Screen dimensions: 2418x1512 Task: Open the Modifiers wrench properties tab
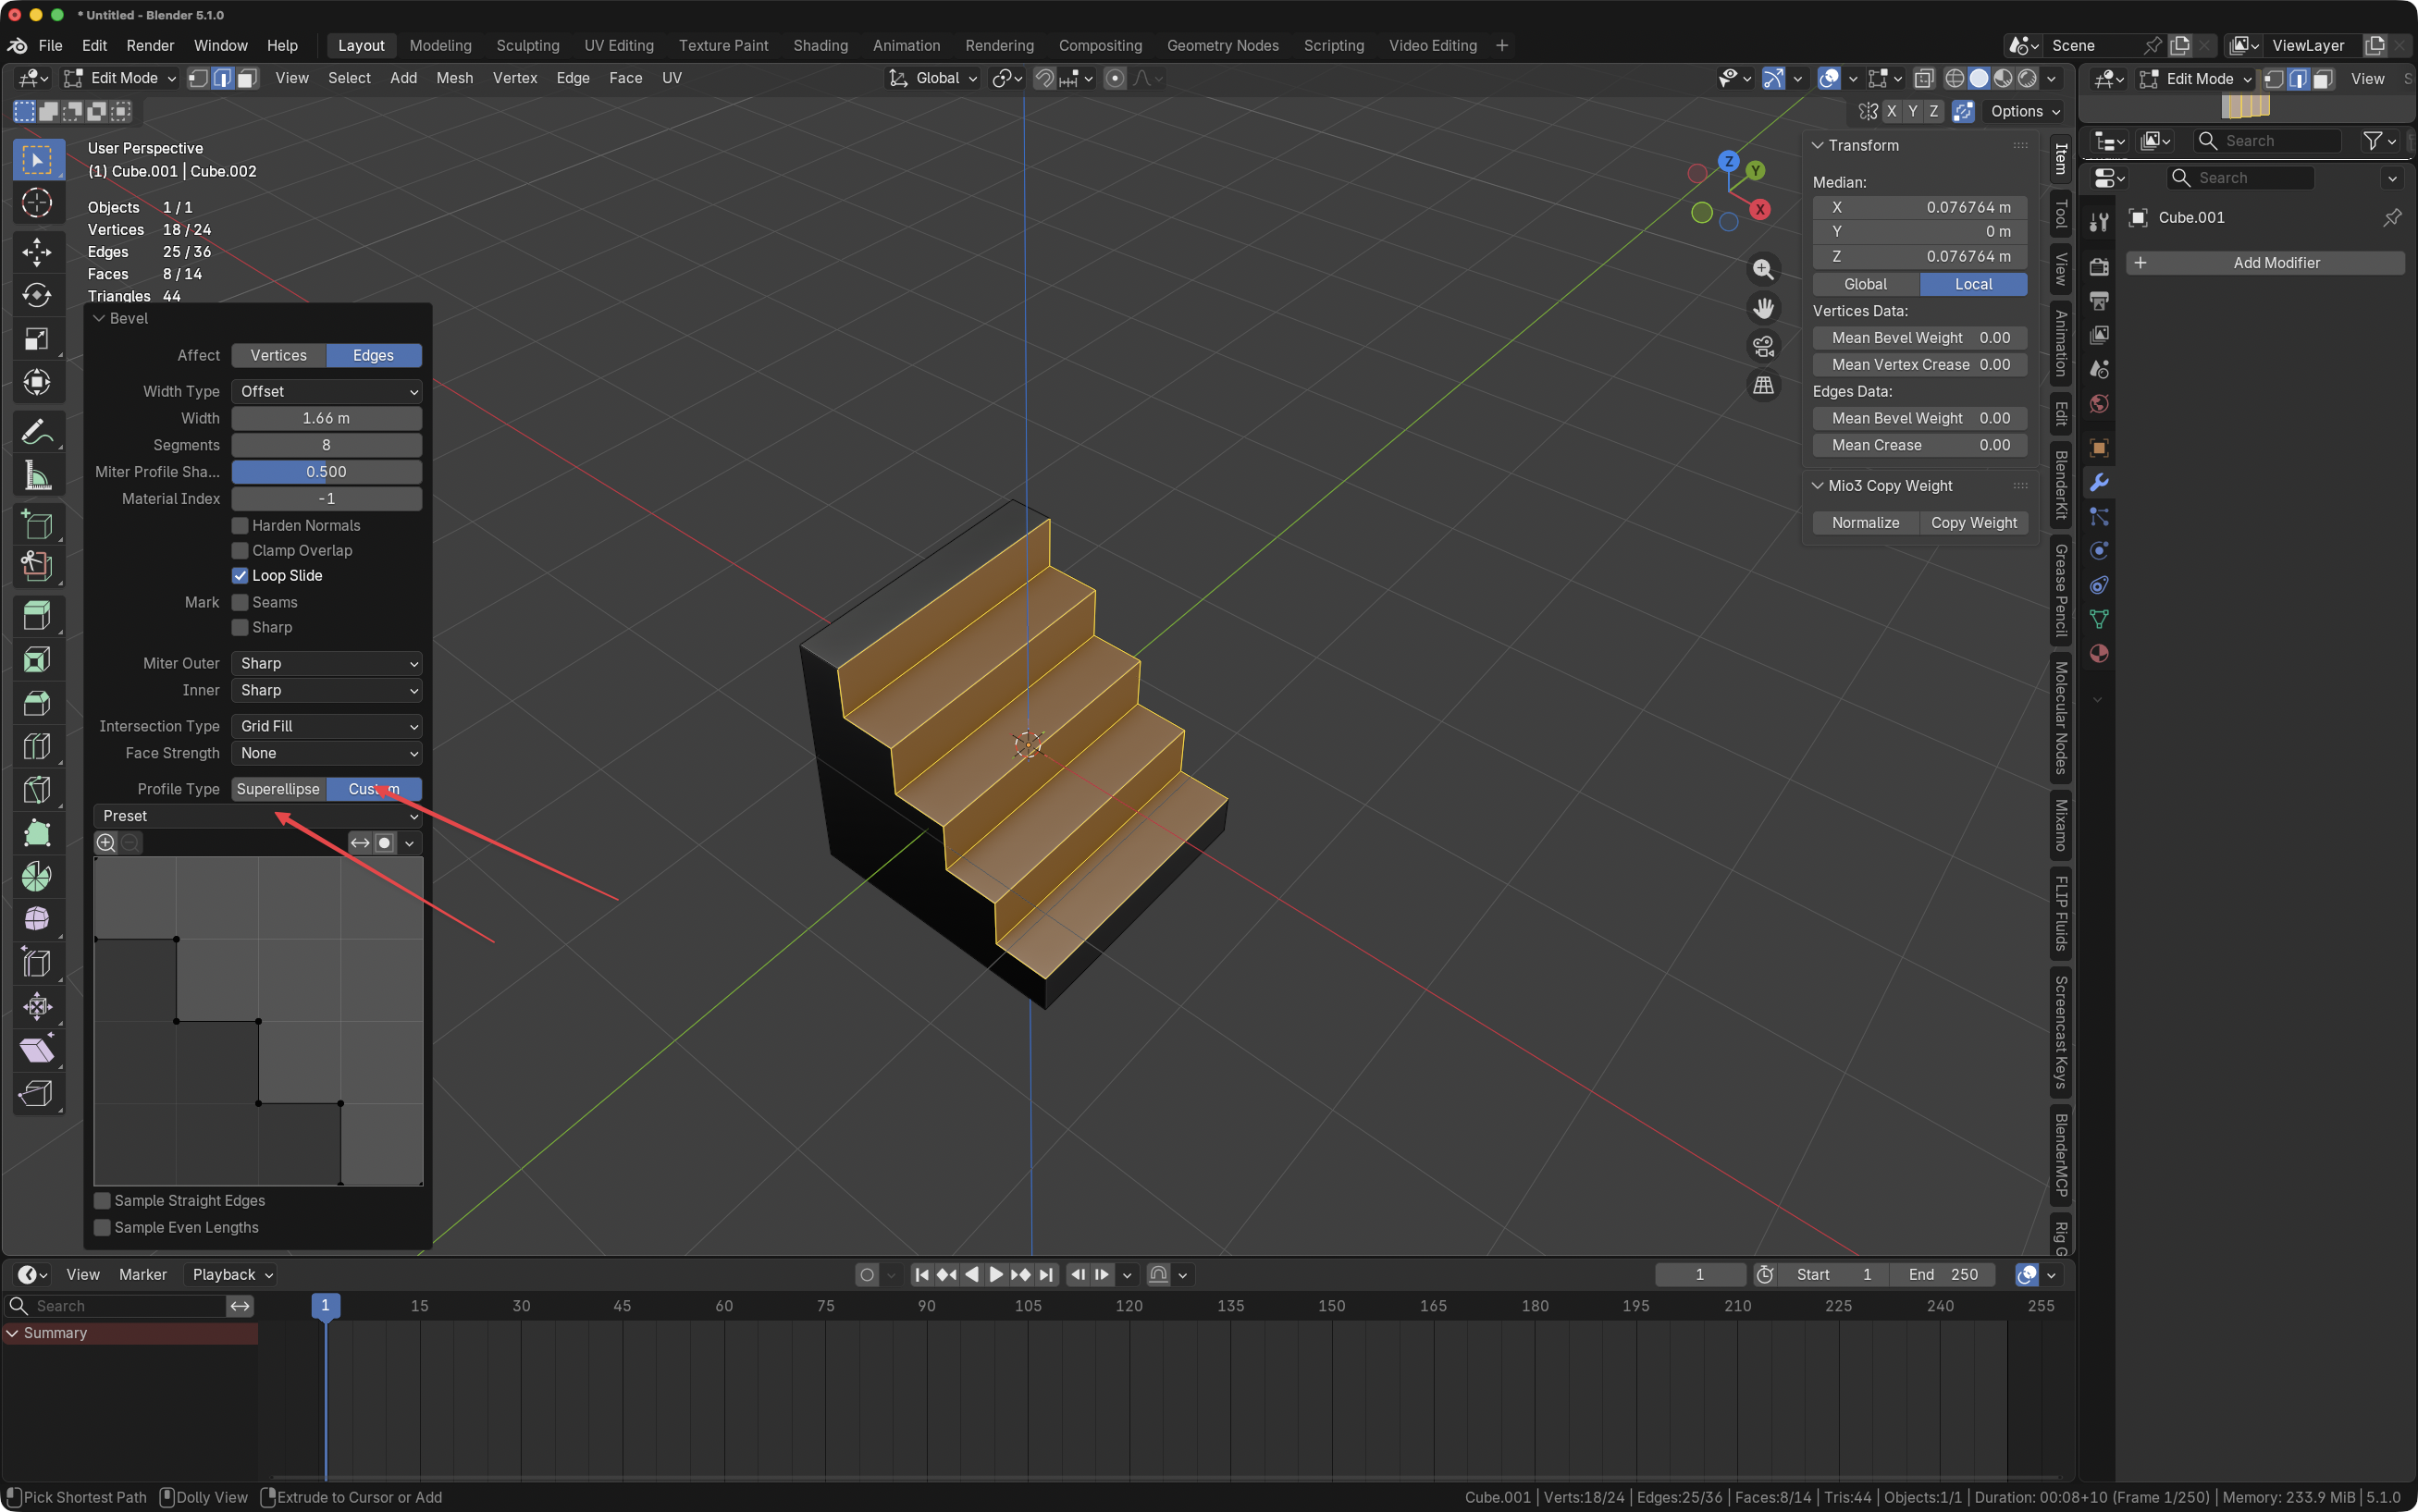[x=2099, y=483]
